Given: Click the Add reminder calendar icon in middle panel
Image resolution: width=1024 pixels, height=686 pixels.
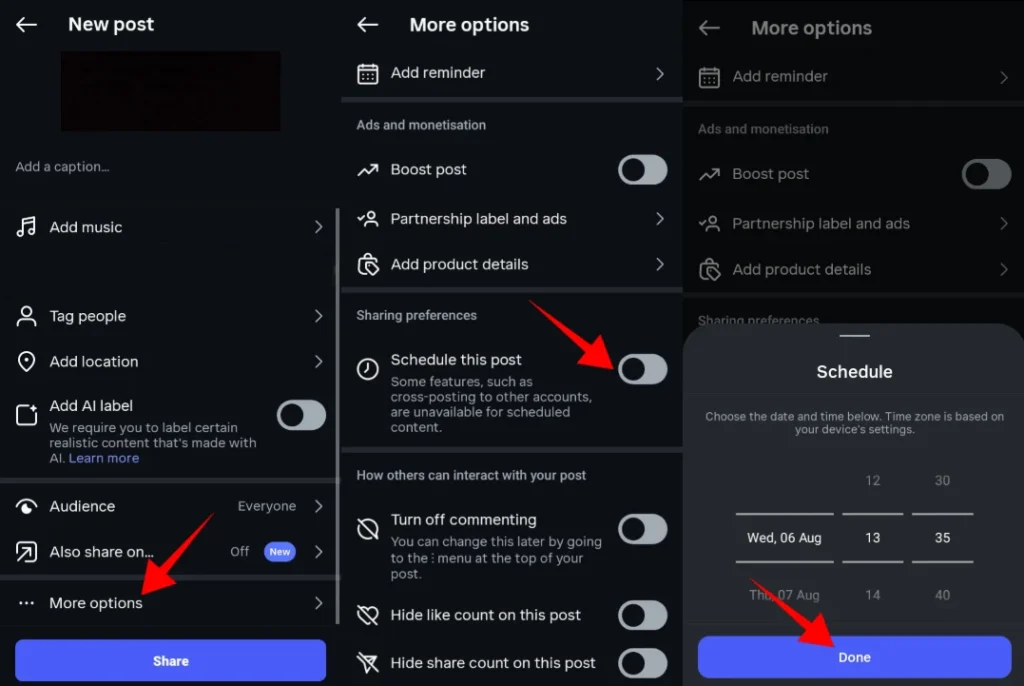Looking at the screenshot, I should point(368,73).
